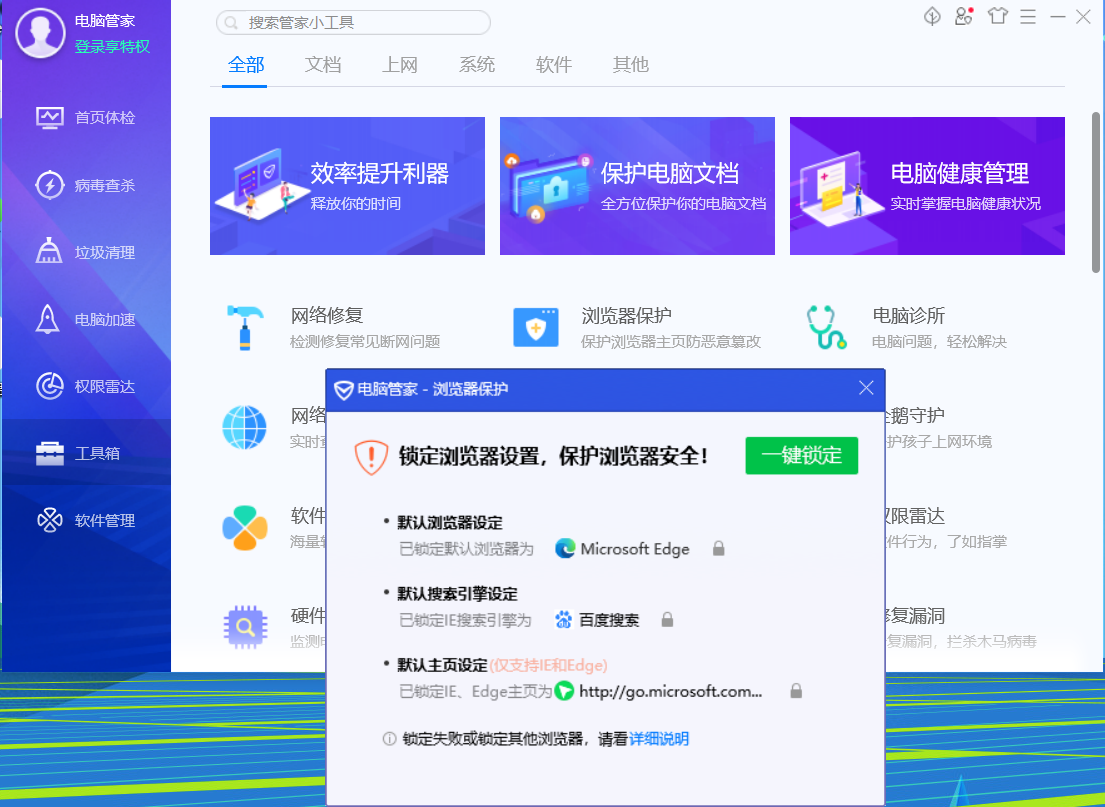Open the skin T-shirt icon
This screenshot has height=807, width=1105.
click(x=997, y=16)
